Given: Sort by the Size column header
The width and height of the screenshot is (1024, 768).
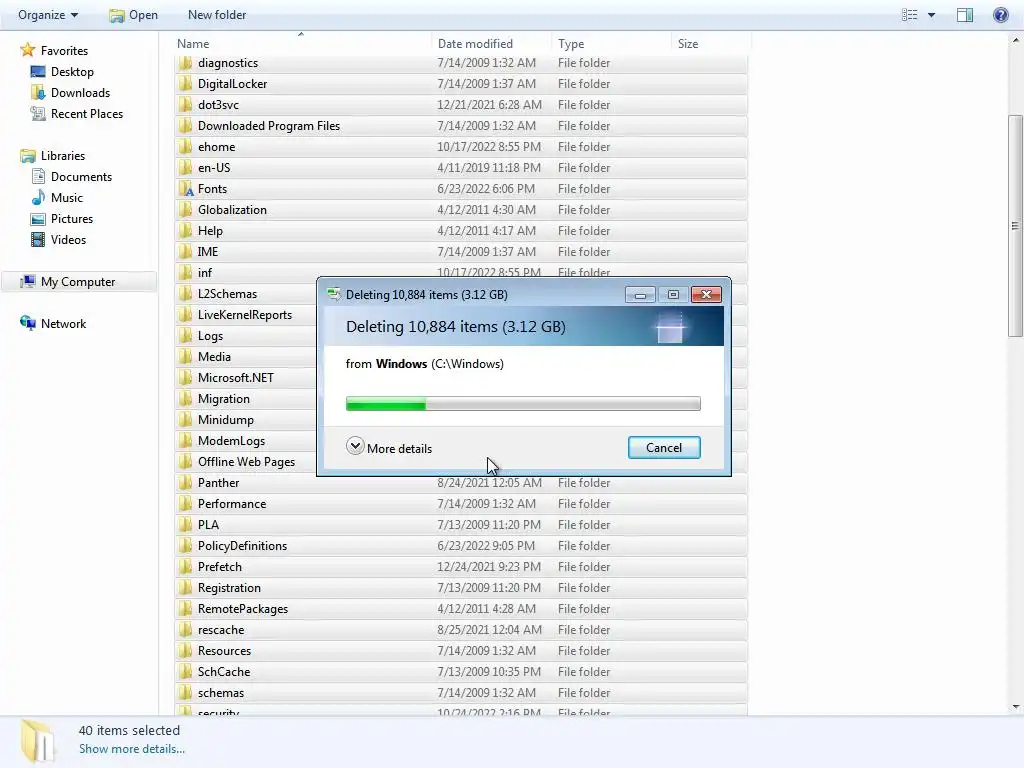Looking at the screenshot, I should 688,44.
